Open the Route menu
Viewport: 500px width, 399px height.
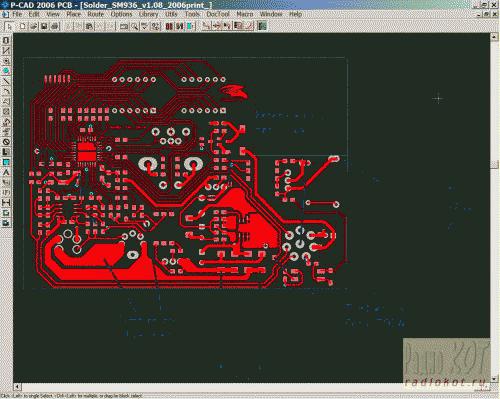tap(96, 14)
